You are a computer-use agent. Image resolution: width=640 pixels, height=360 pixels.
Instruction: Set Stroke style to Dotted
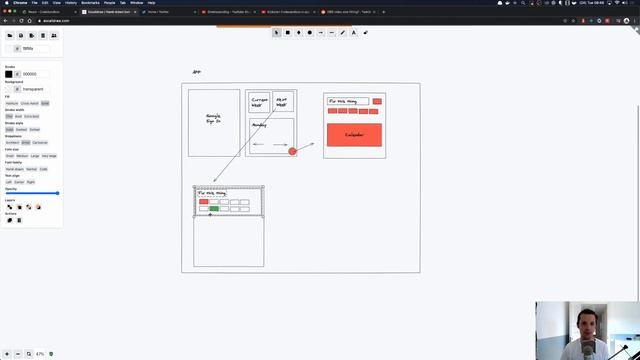point(35,129)
